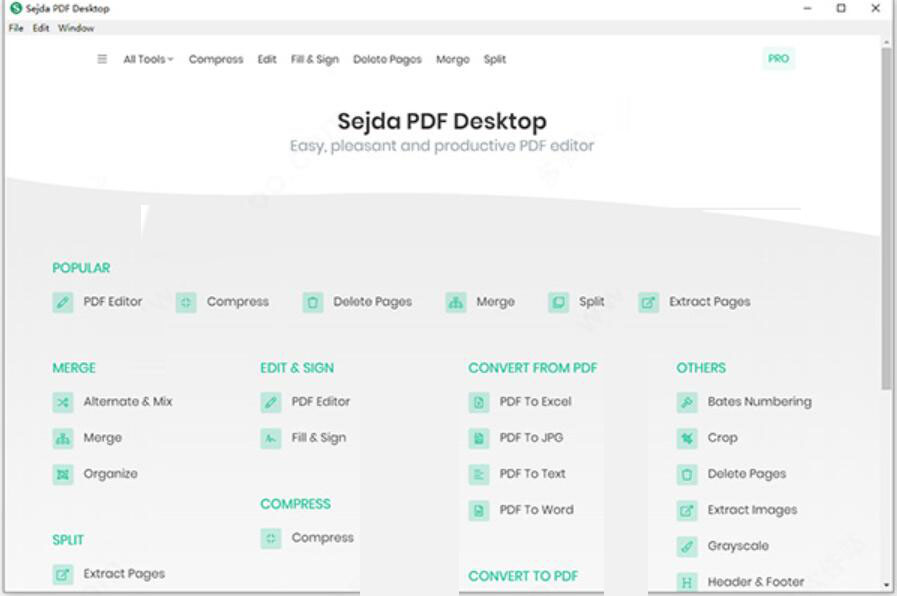Open the Alternate & Mix tool link
This screenshot has height=596, width=897.
tap(128, 402)
